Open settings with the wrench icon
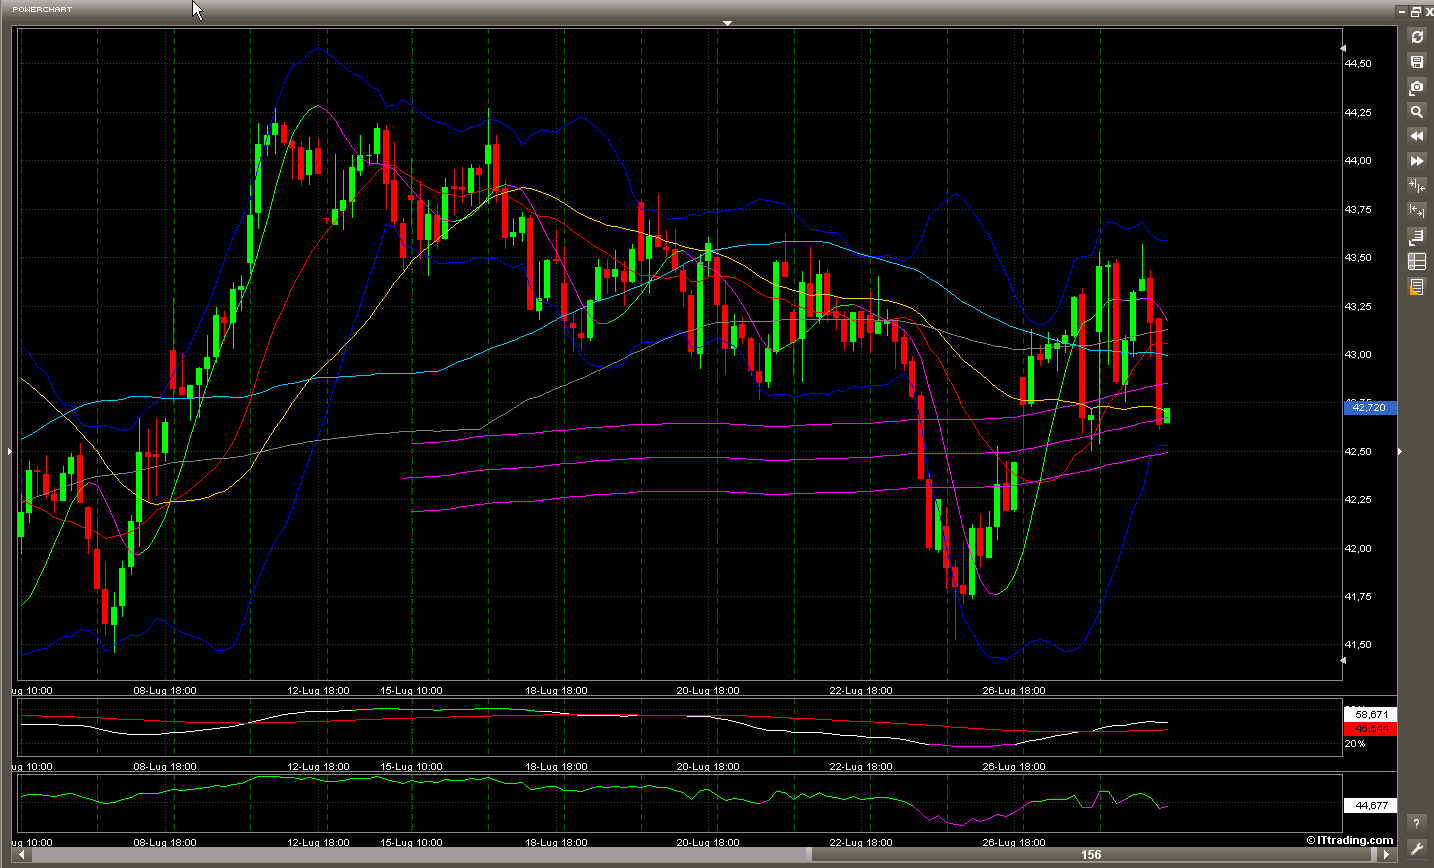Viewport: 1434px width, 868px height. click(1416, 849)
